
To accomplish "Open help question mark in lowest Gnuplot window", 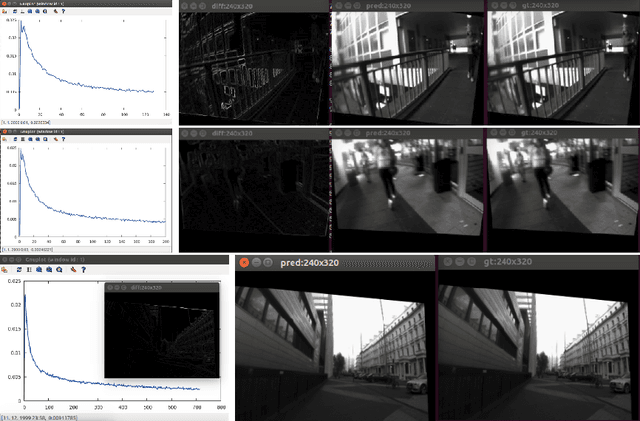I will click(x=84, y=270).
